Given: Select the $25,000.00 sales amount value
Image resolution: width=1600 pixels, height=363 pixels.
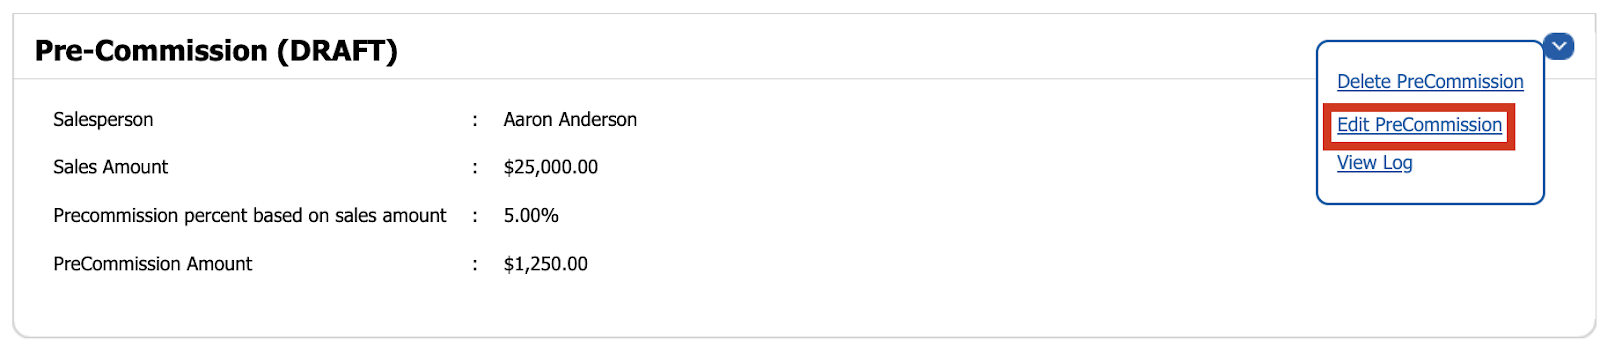Looking at the screenshot, I should pos(551,167).
